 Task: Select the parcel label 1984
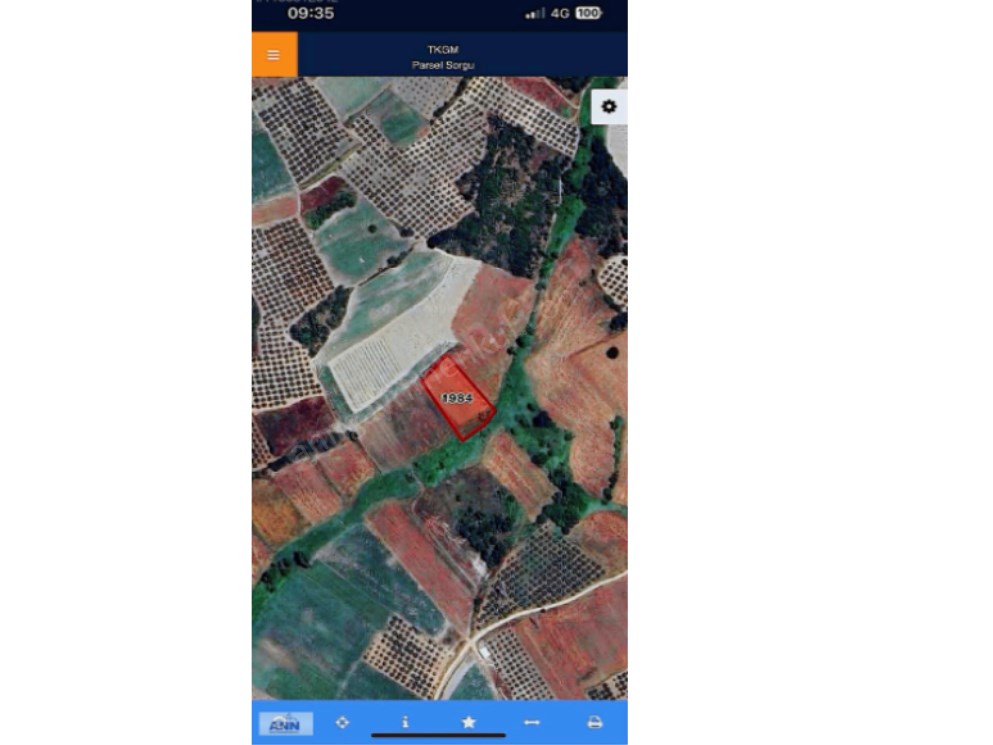(457, 398)
